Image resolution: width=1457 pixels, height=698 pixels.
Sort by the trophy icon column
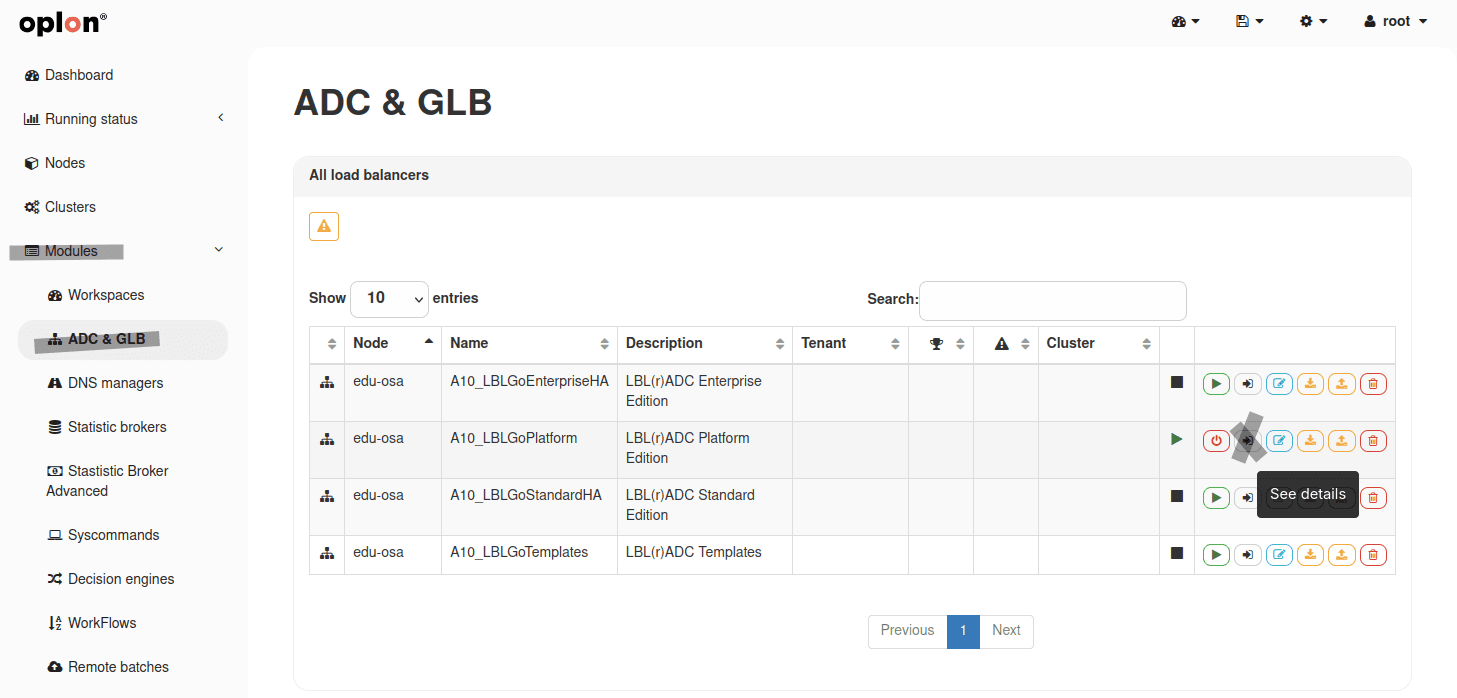(941, 343)
